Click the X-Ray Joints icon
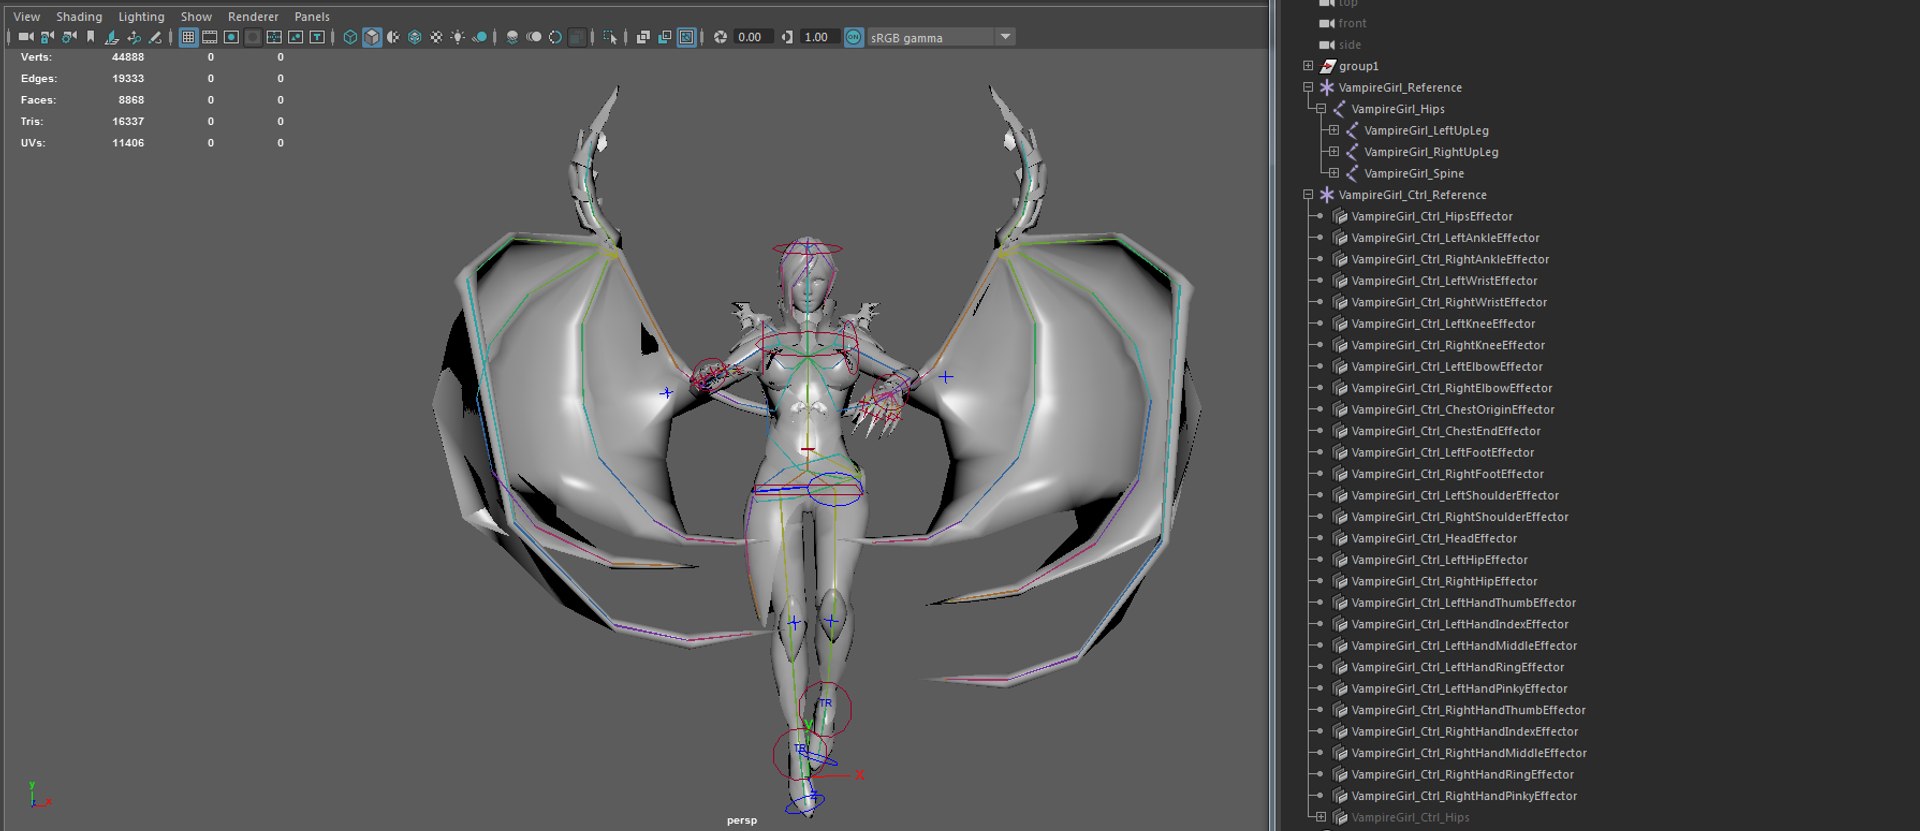 point(686,37)
